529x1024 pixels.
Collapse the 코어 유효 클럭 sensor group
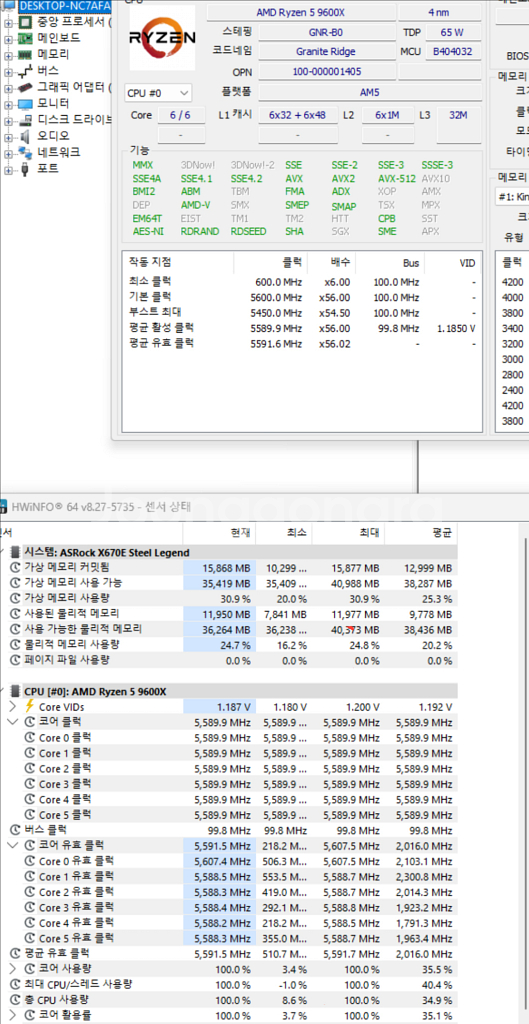14,845
